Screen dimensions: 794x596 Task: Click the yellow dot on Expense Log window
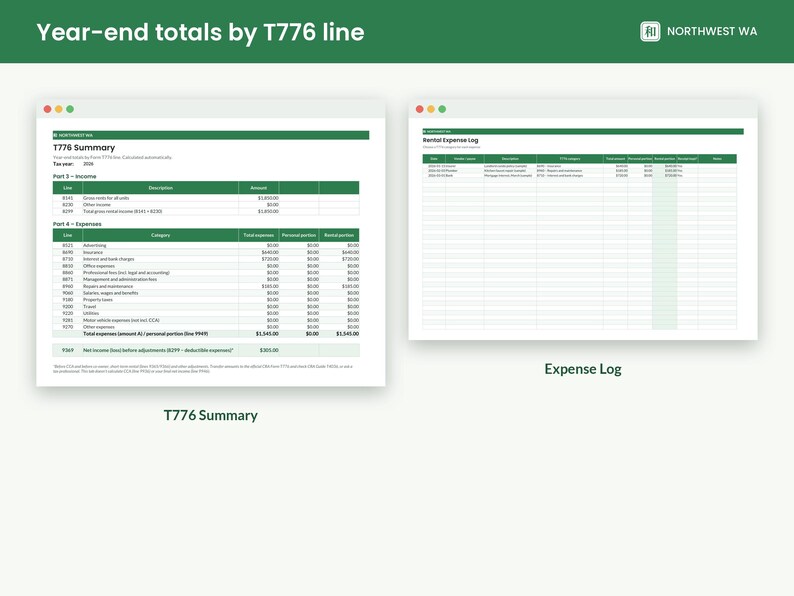pos(431,109)
